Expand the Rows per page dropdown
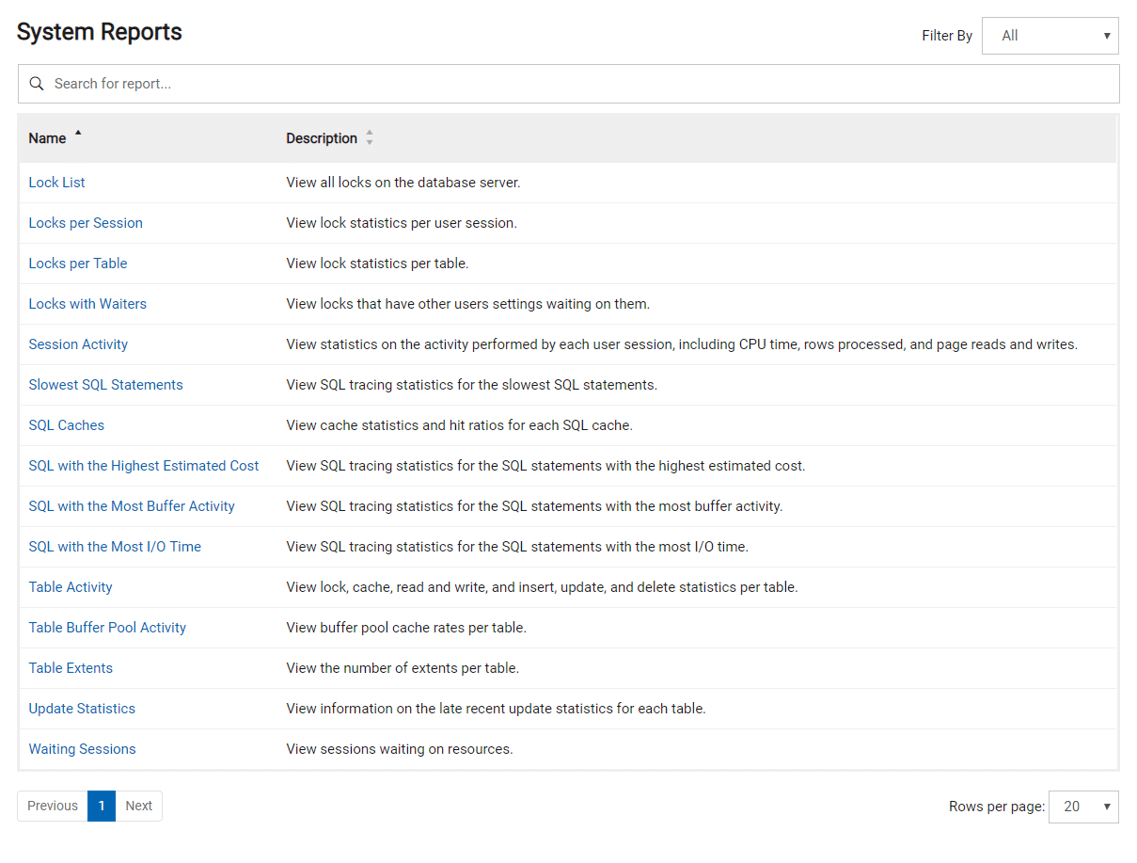1137x863 pixels. click(x=1083, y=807)
